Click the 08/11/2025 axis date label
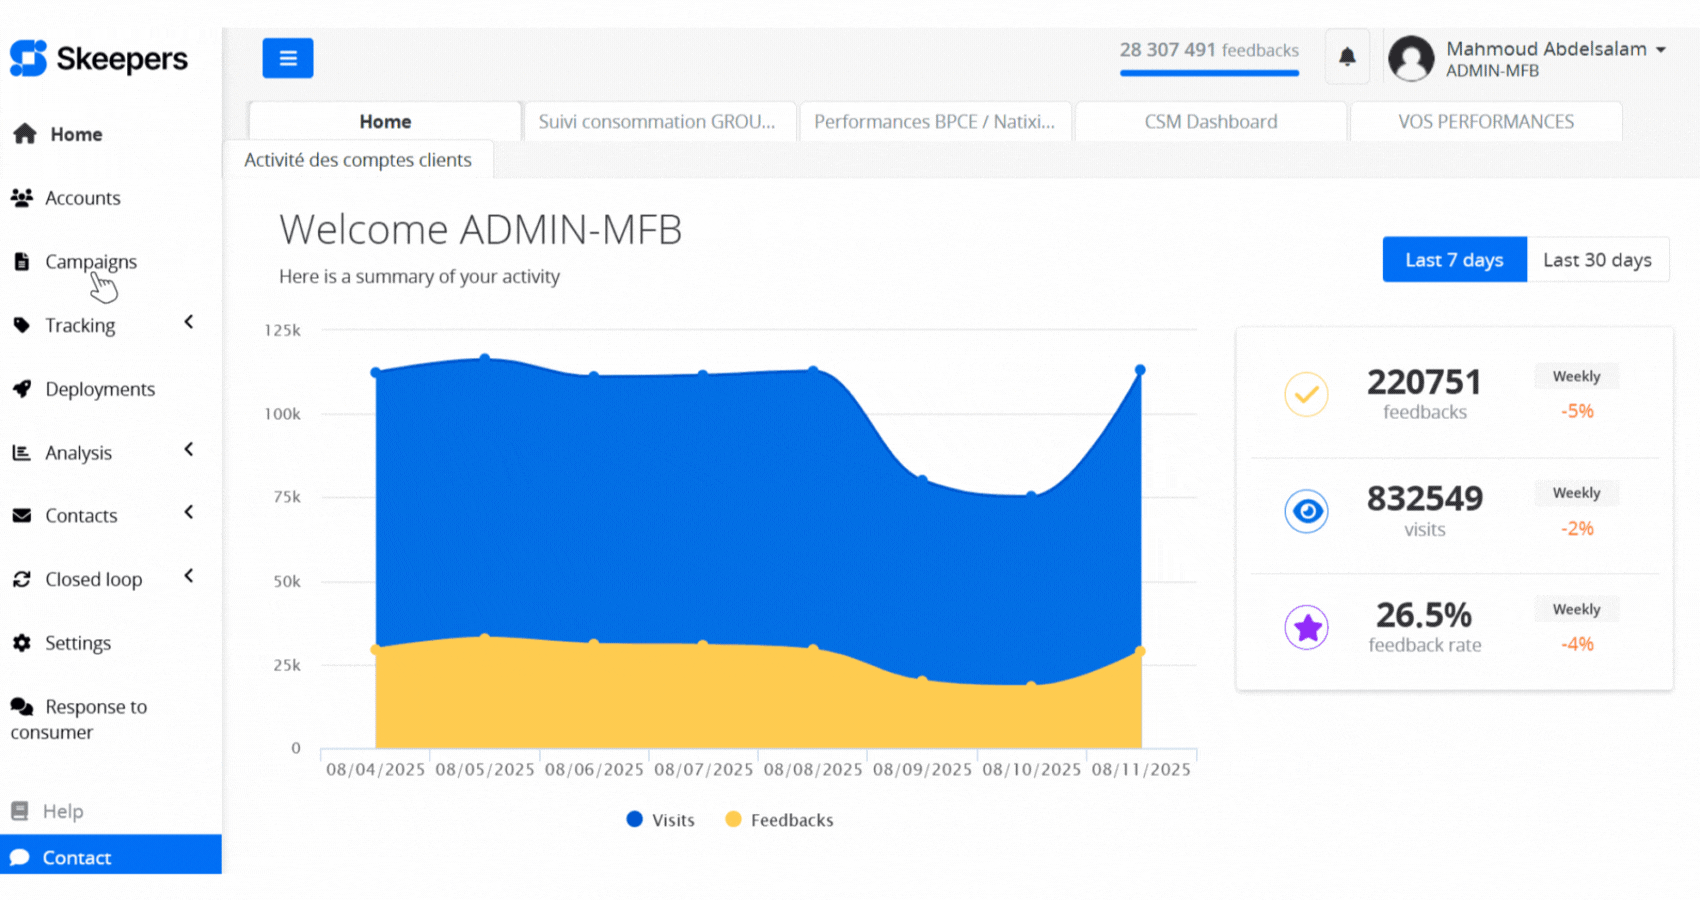Screen dimensions: 1700x900 click(1141, 769)
